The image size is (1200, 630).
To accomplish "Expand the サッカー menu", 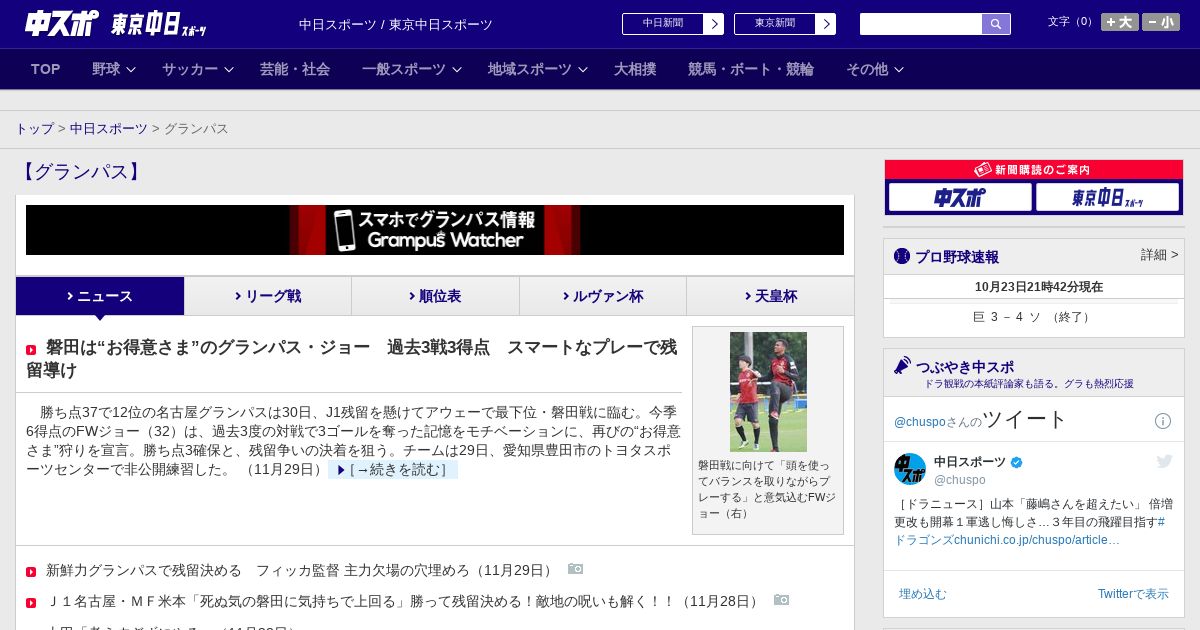I will pyautogui.click(x=197, y=69).
